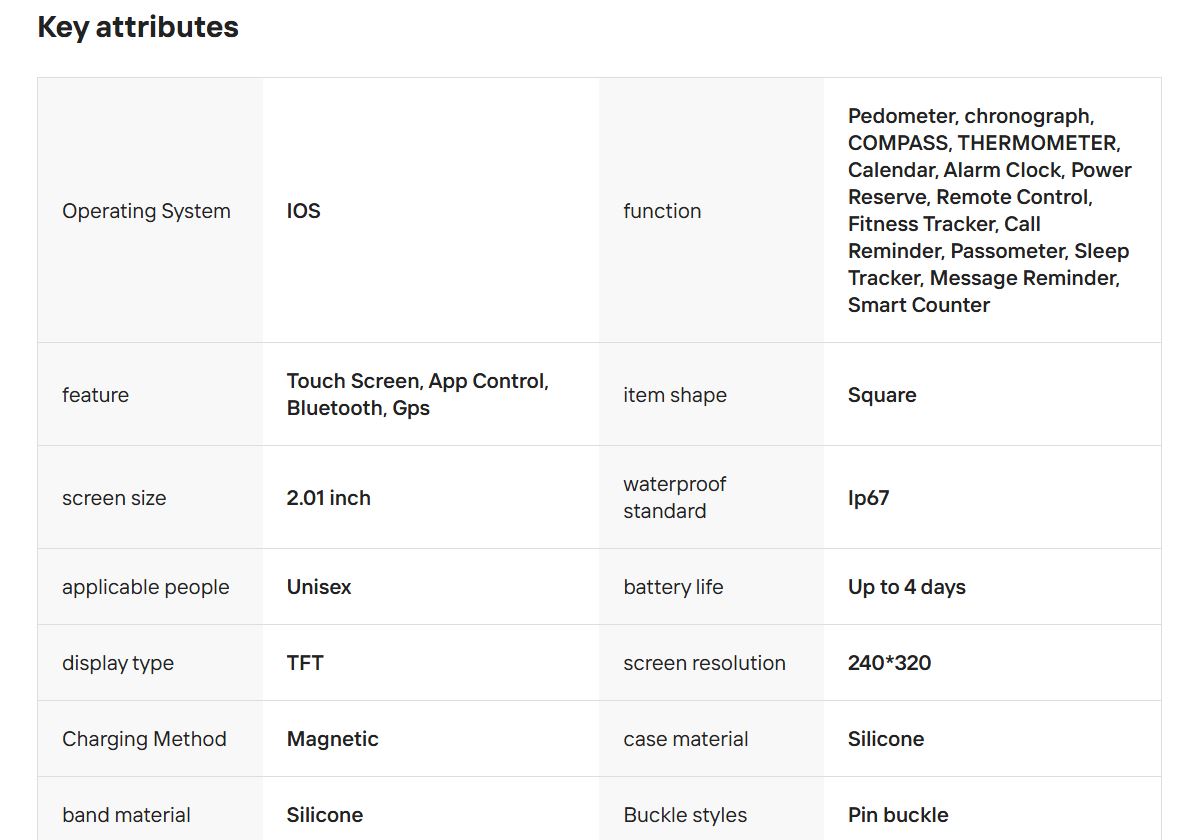Click the Unisex value
1200x840 pixels.
tap(319, 587)
